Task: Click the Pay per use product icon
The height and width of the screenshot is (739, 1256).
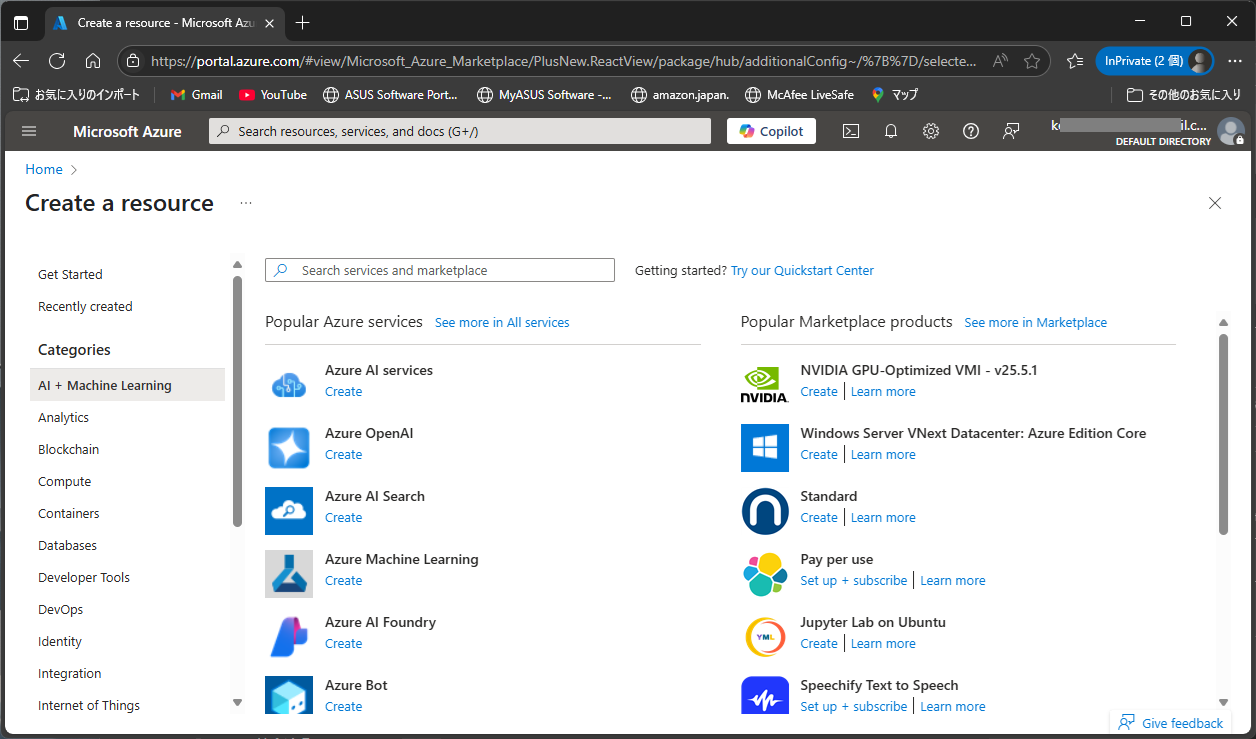Action: (x=765, y=574)
